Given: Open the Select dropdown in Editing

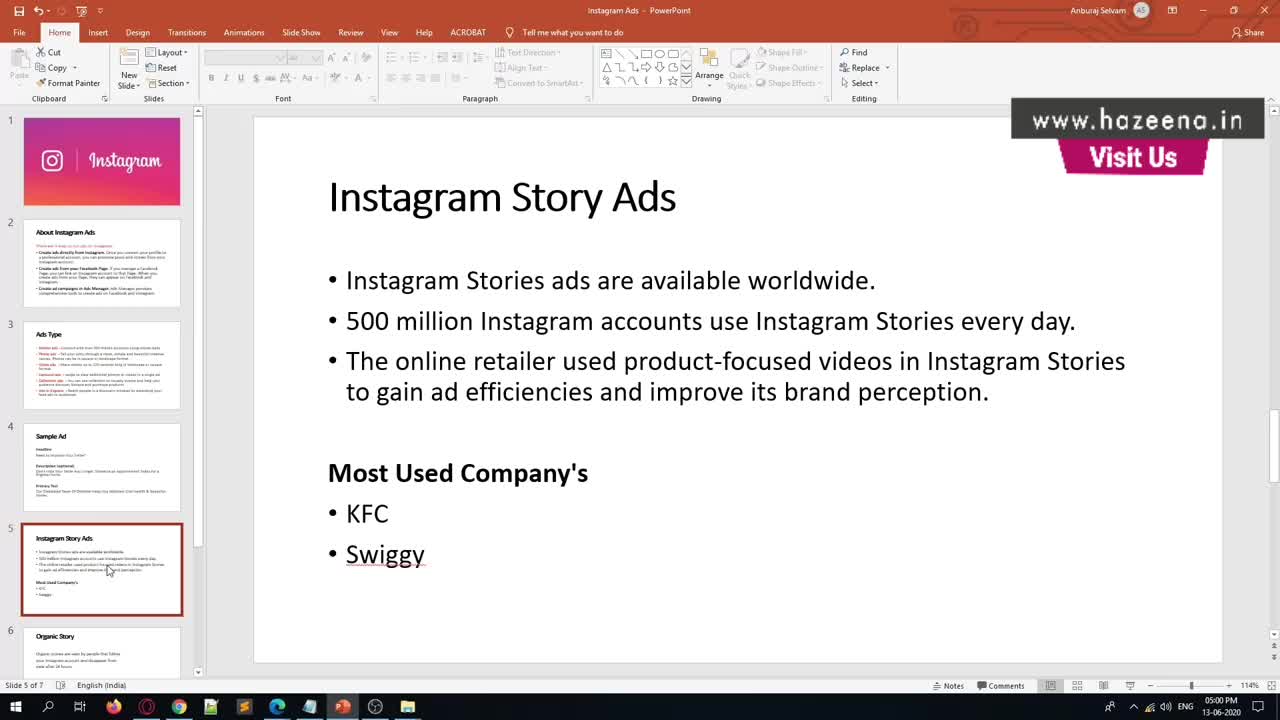Looking at the screenshot, I should (859, 83).
